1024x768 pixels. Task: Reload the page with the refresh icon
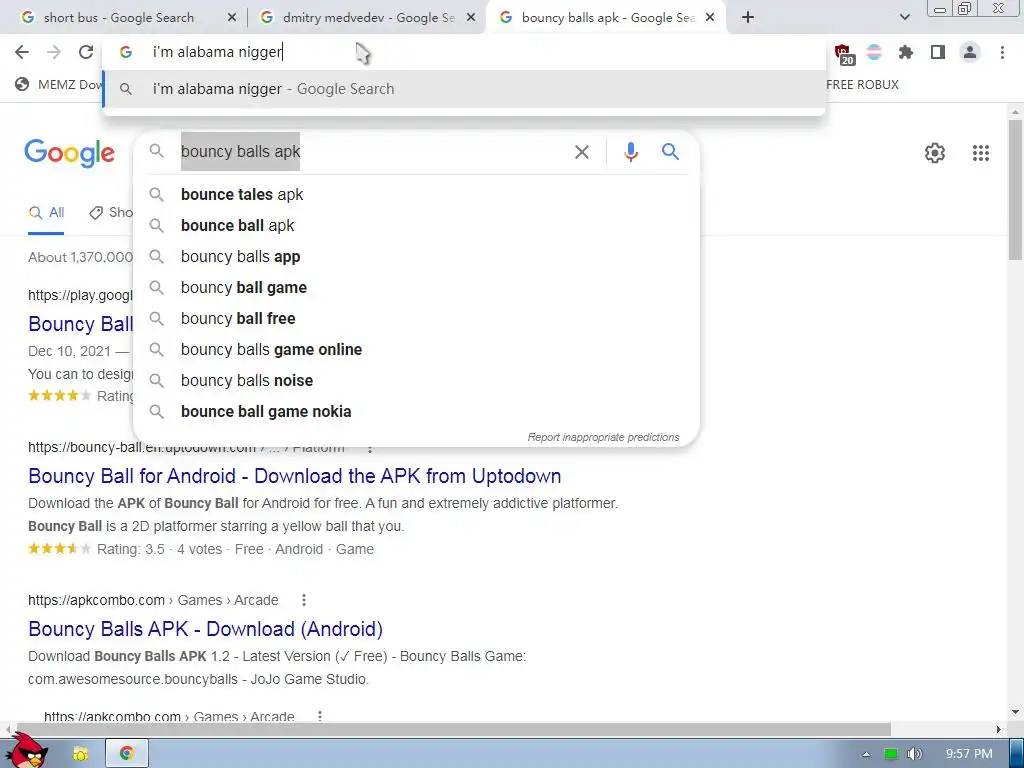86,52
